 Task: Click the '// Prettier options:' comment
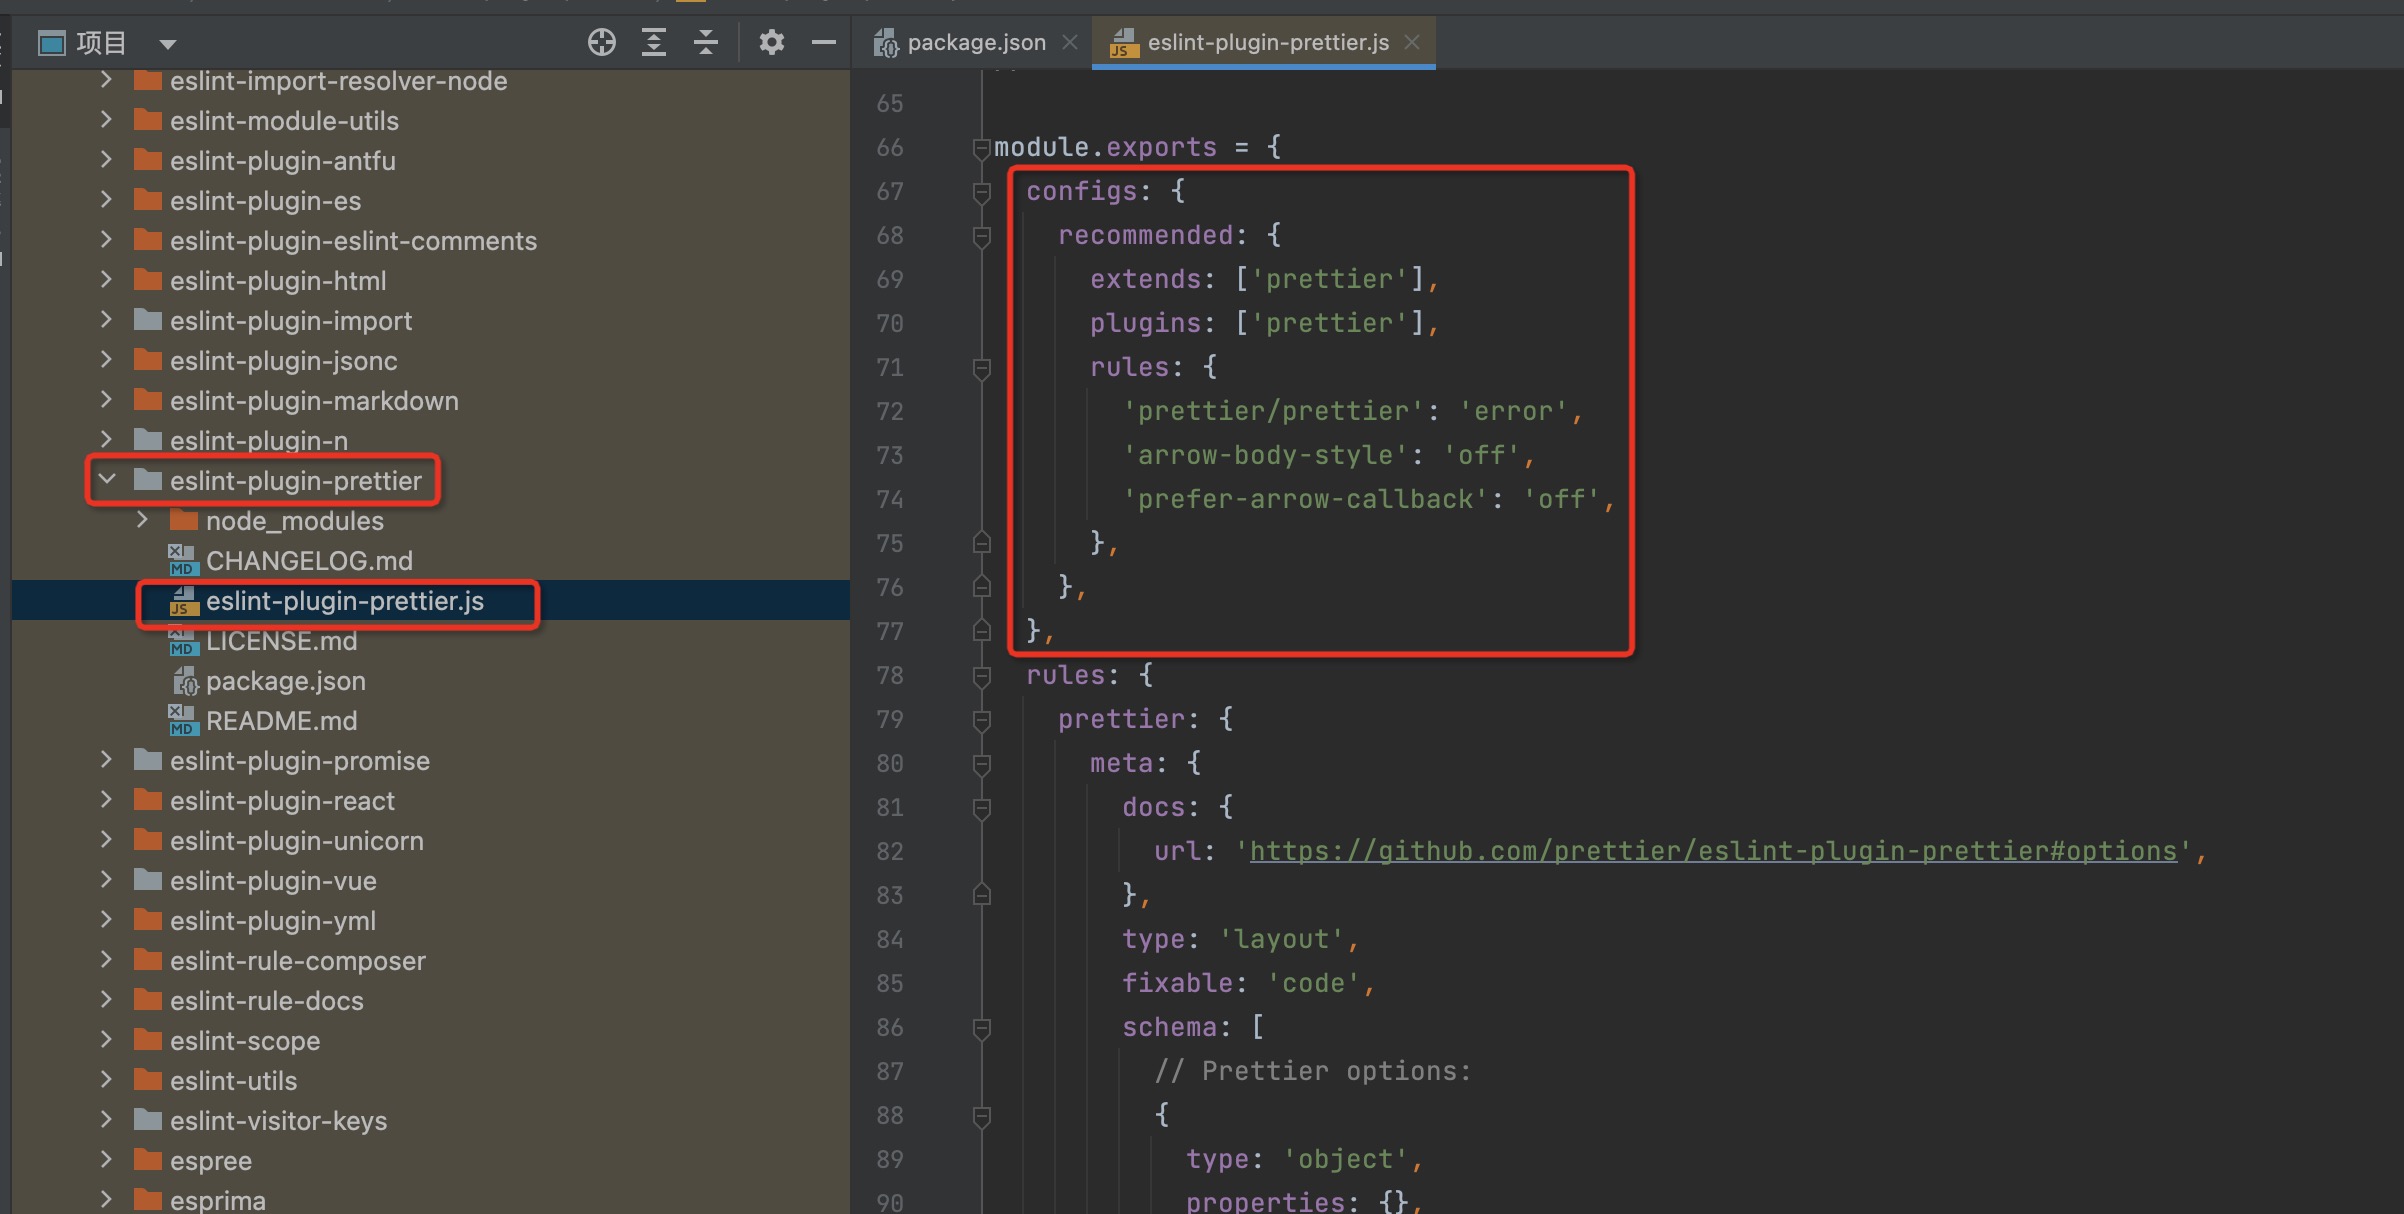click(1313, 1071)
